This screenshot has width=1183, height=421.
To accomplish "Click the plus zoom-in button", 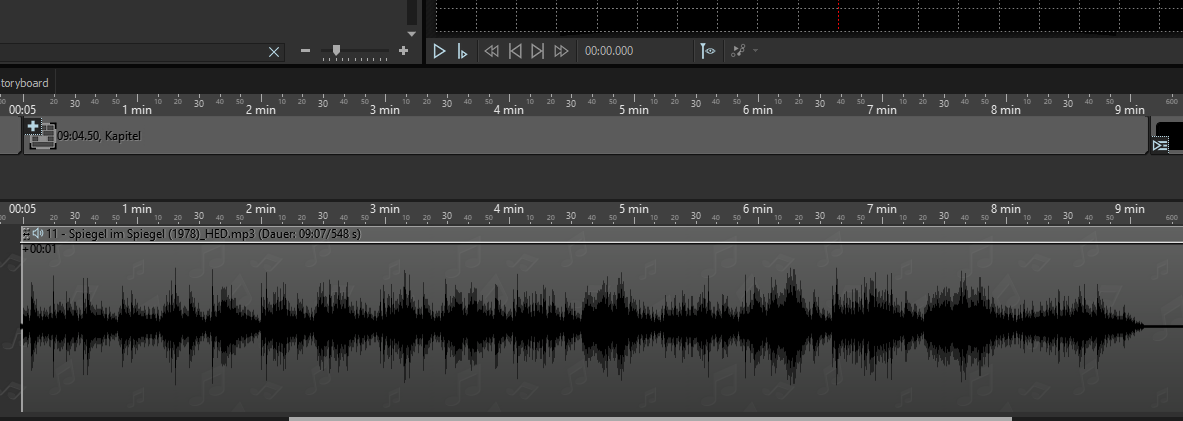I will [403, 51].
